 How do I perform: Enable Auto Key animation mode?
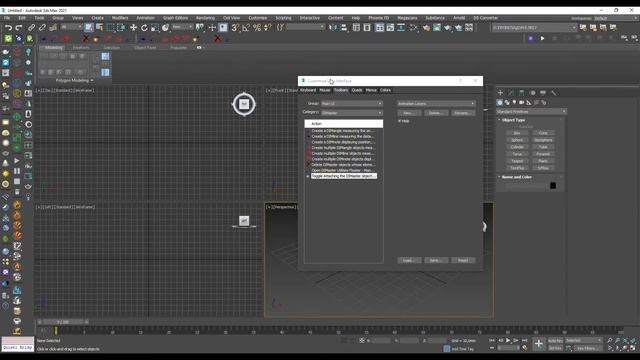(x=555, y=340)
